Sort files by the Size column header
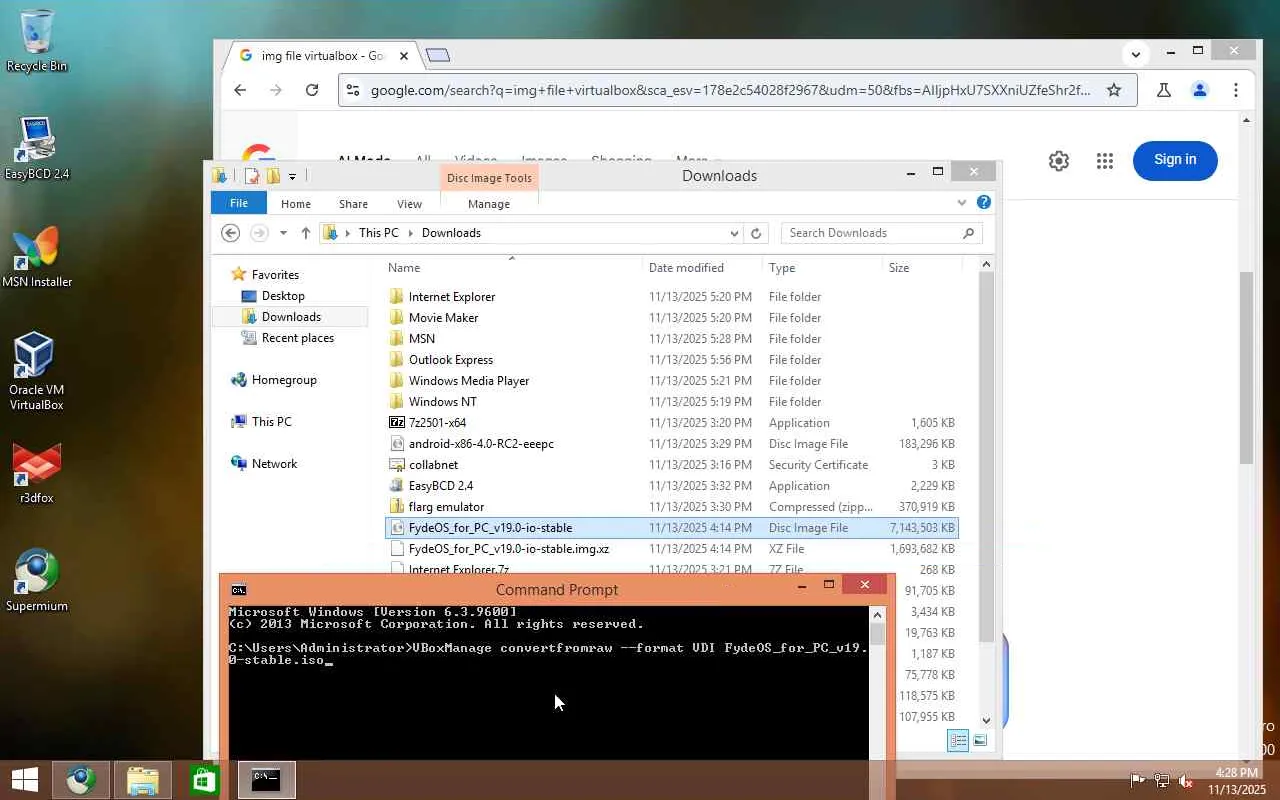The image size is (1280, 800). point(922,268)
